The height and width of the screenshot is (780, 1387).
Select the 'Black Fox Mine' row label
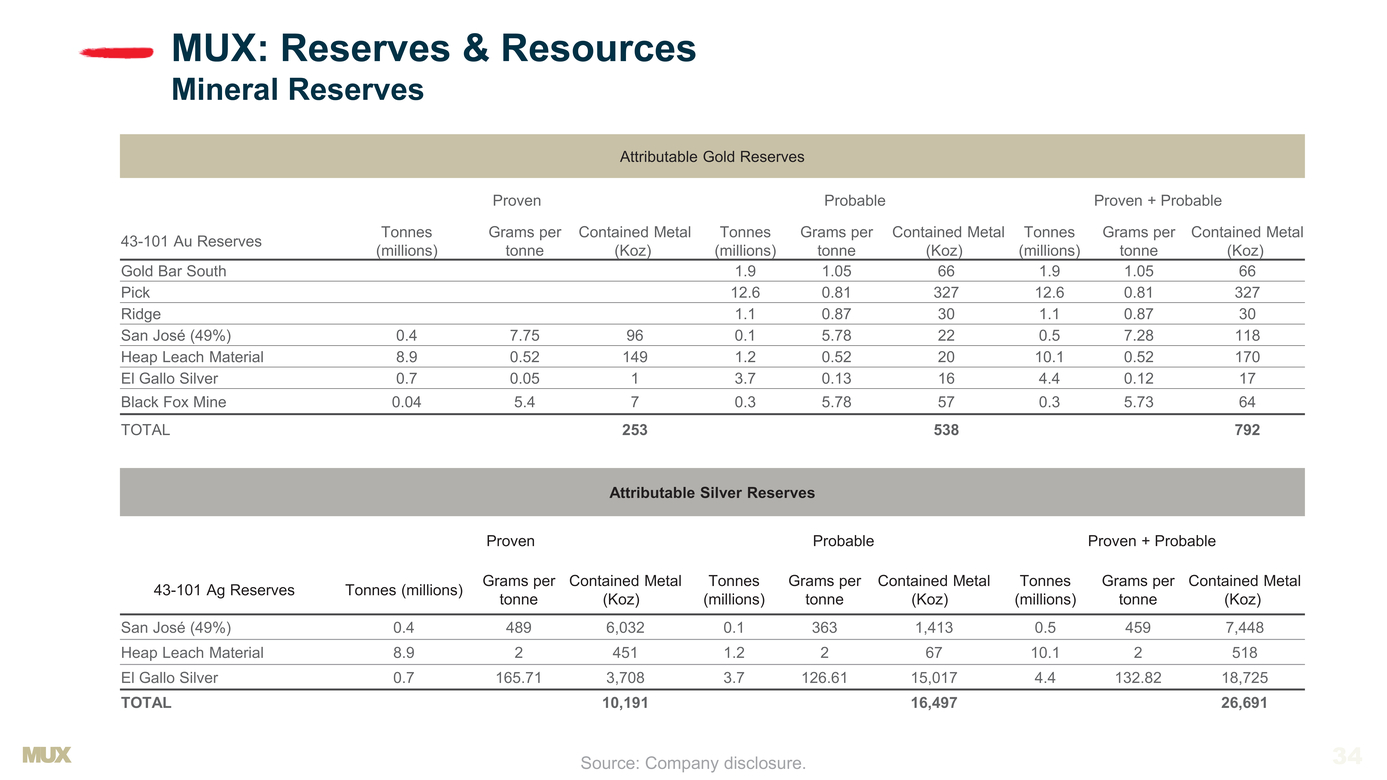pos(174,402)
